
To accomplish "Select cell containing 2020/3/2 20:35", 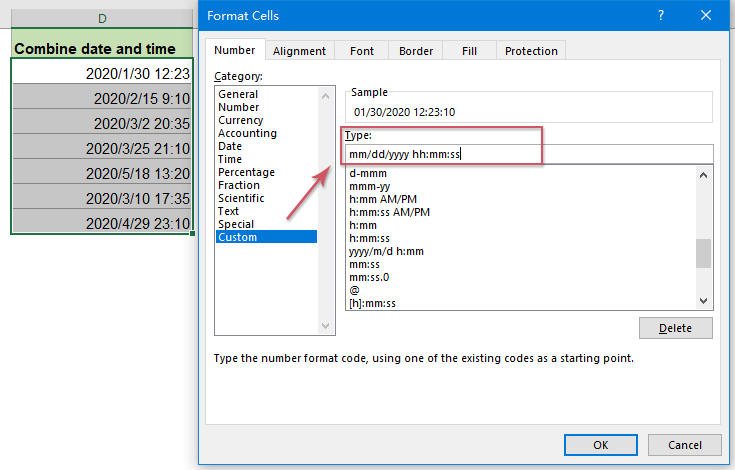I will [x=102, y=123].
